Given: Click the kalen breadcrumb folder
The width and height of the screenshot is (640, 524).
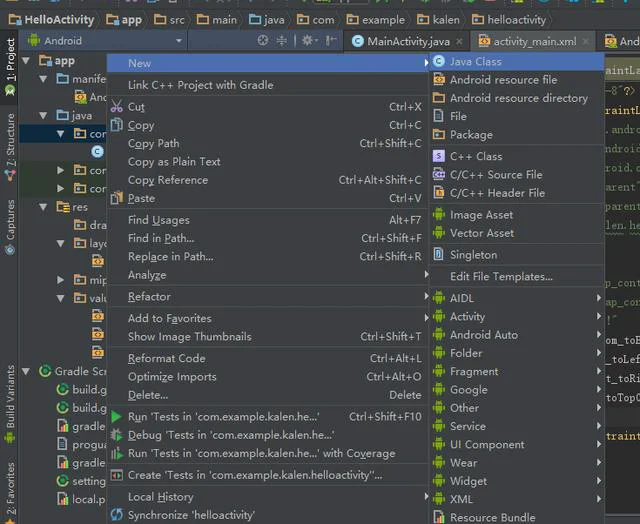Looking at the screenshot, I should click(x=438, y=20).
